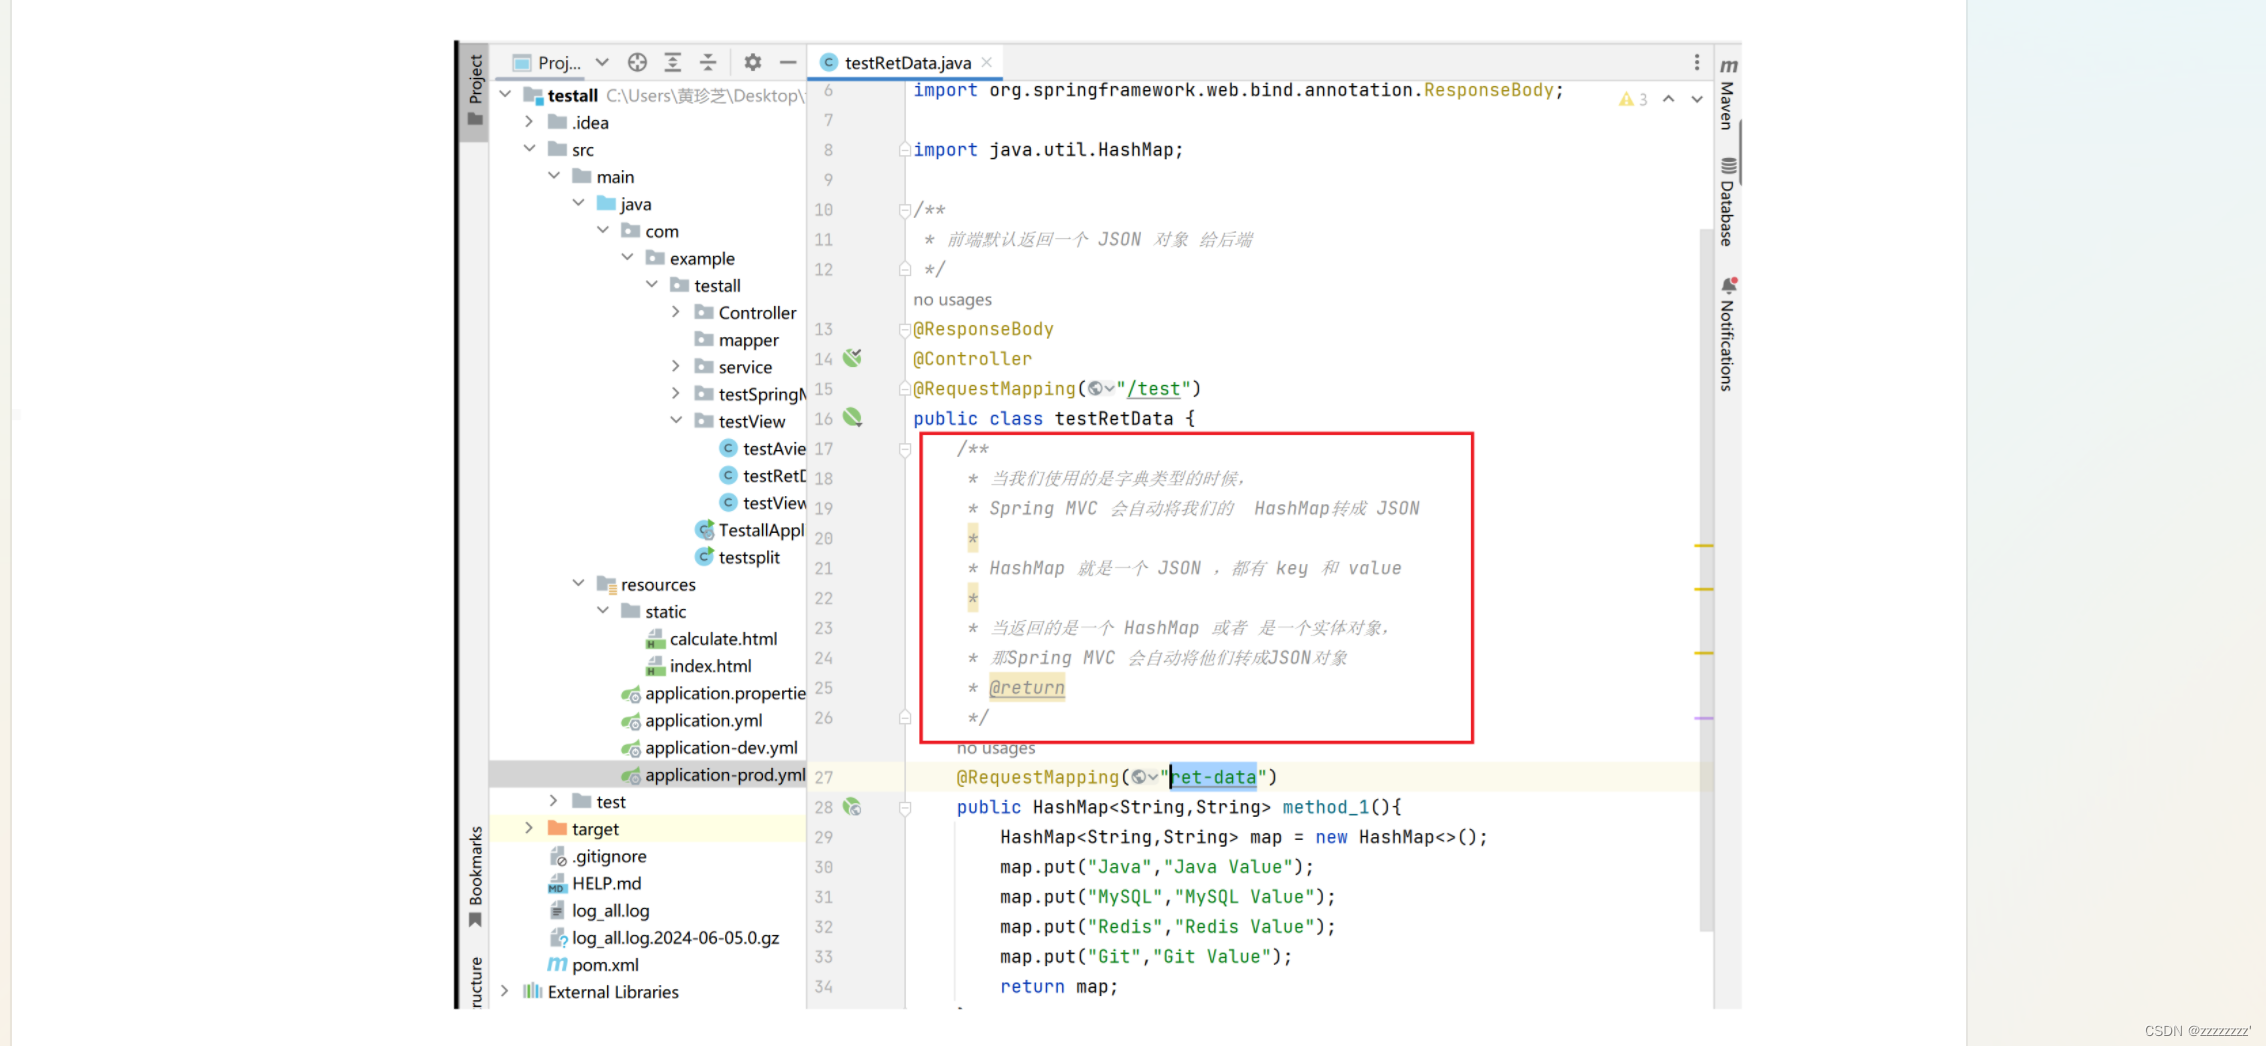Open the Bookmarks tool window tab

476,876
